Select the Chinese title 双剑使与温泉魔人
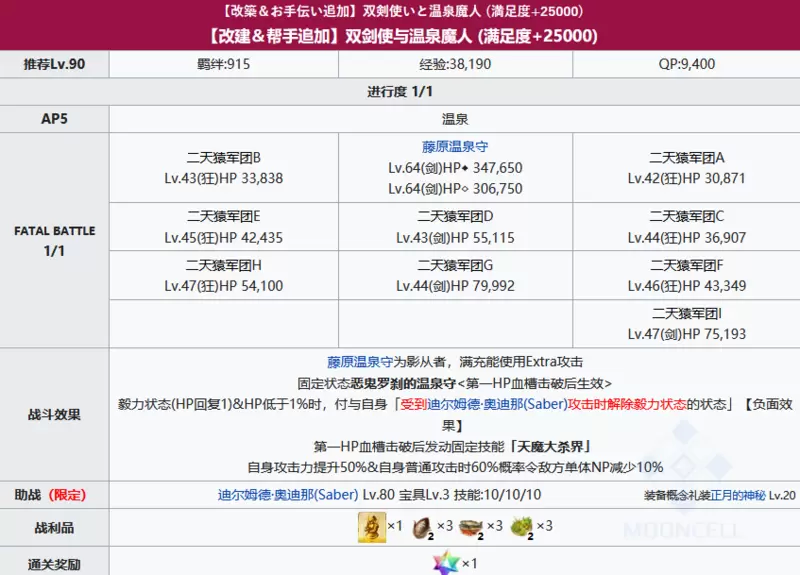This screenshot has width=800, height=575. click(x=408, y=36)
